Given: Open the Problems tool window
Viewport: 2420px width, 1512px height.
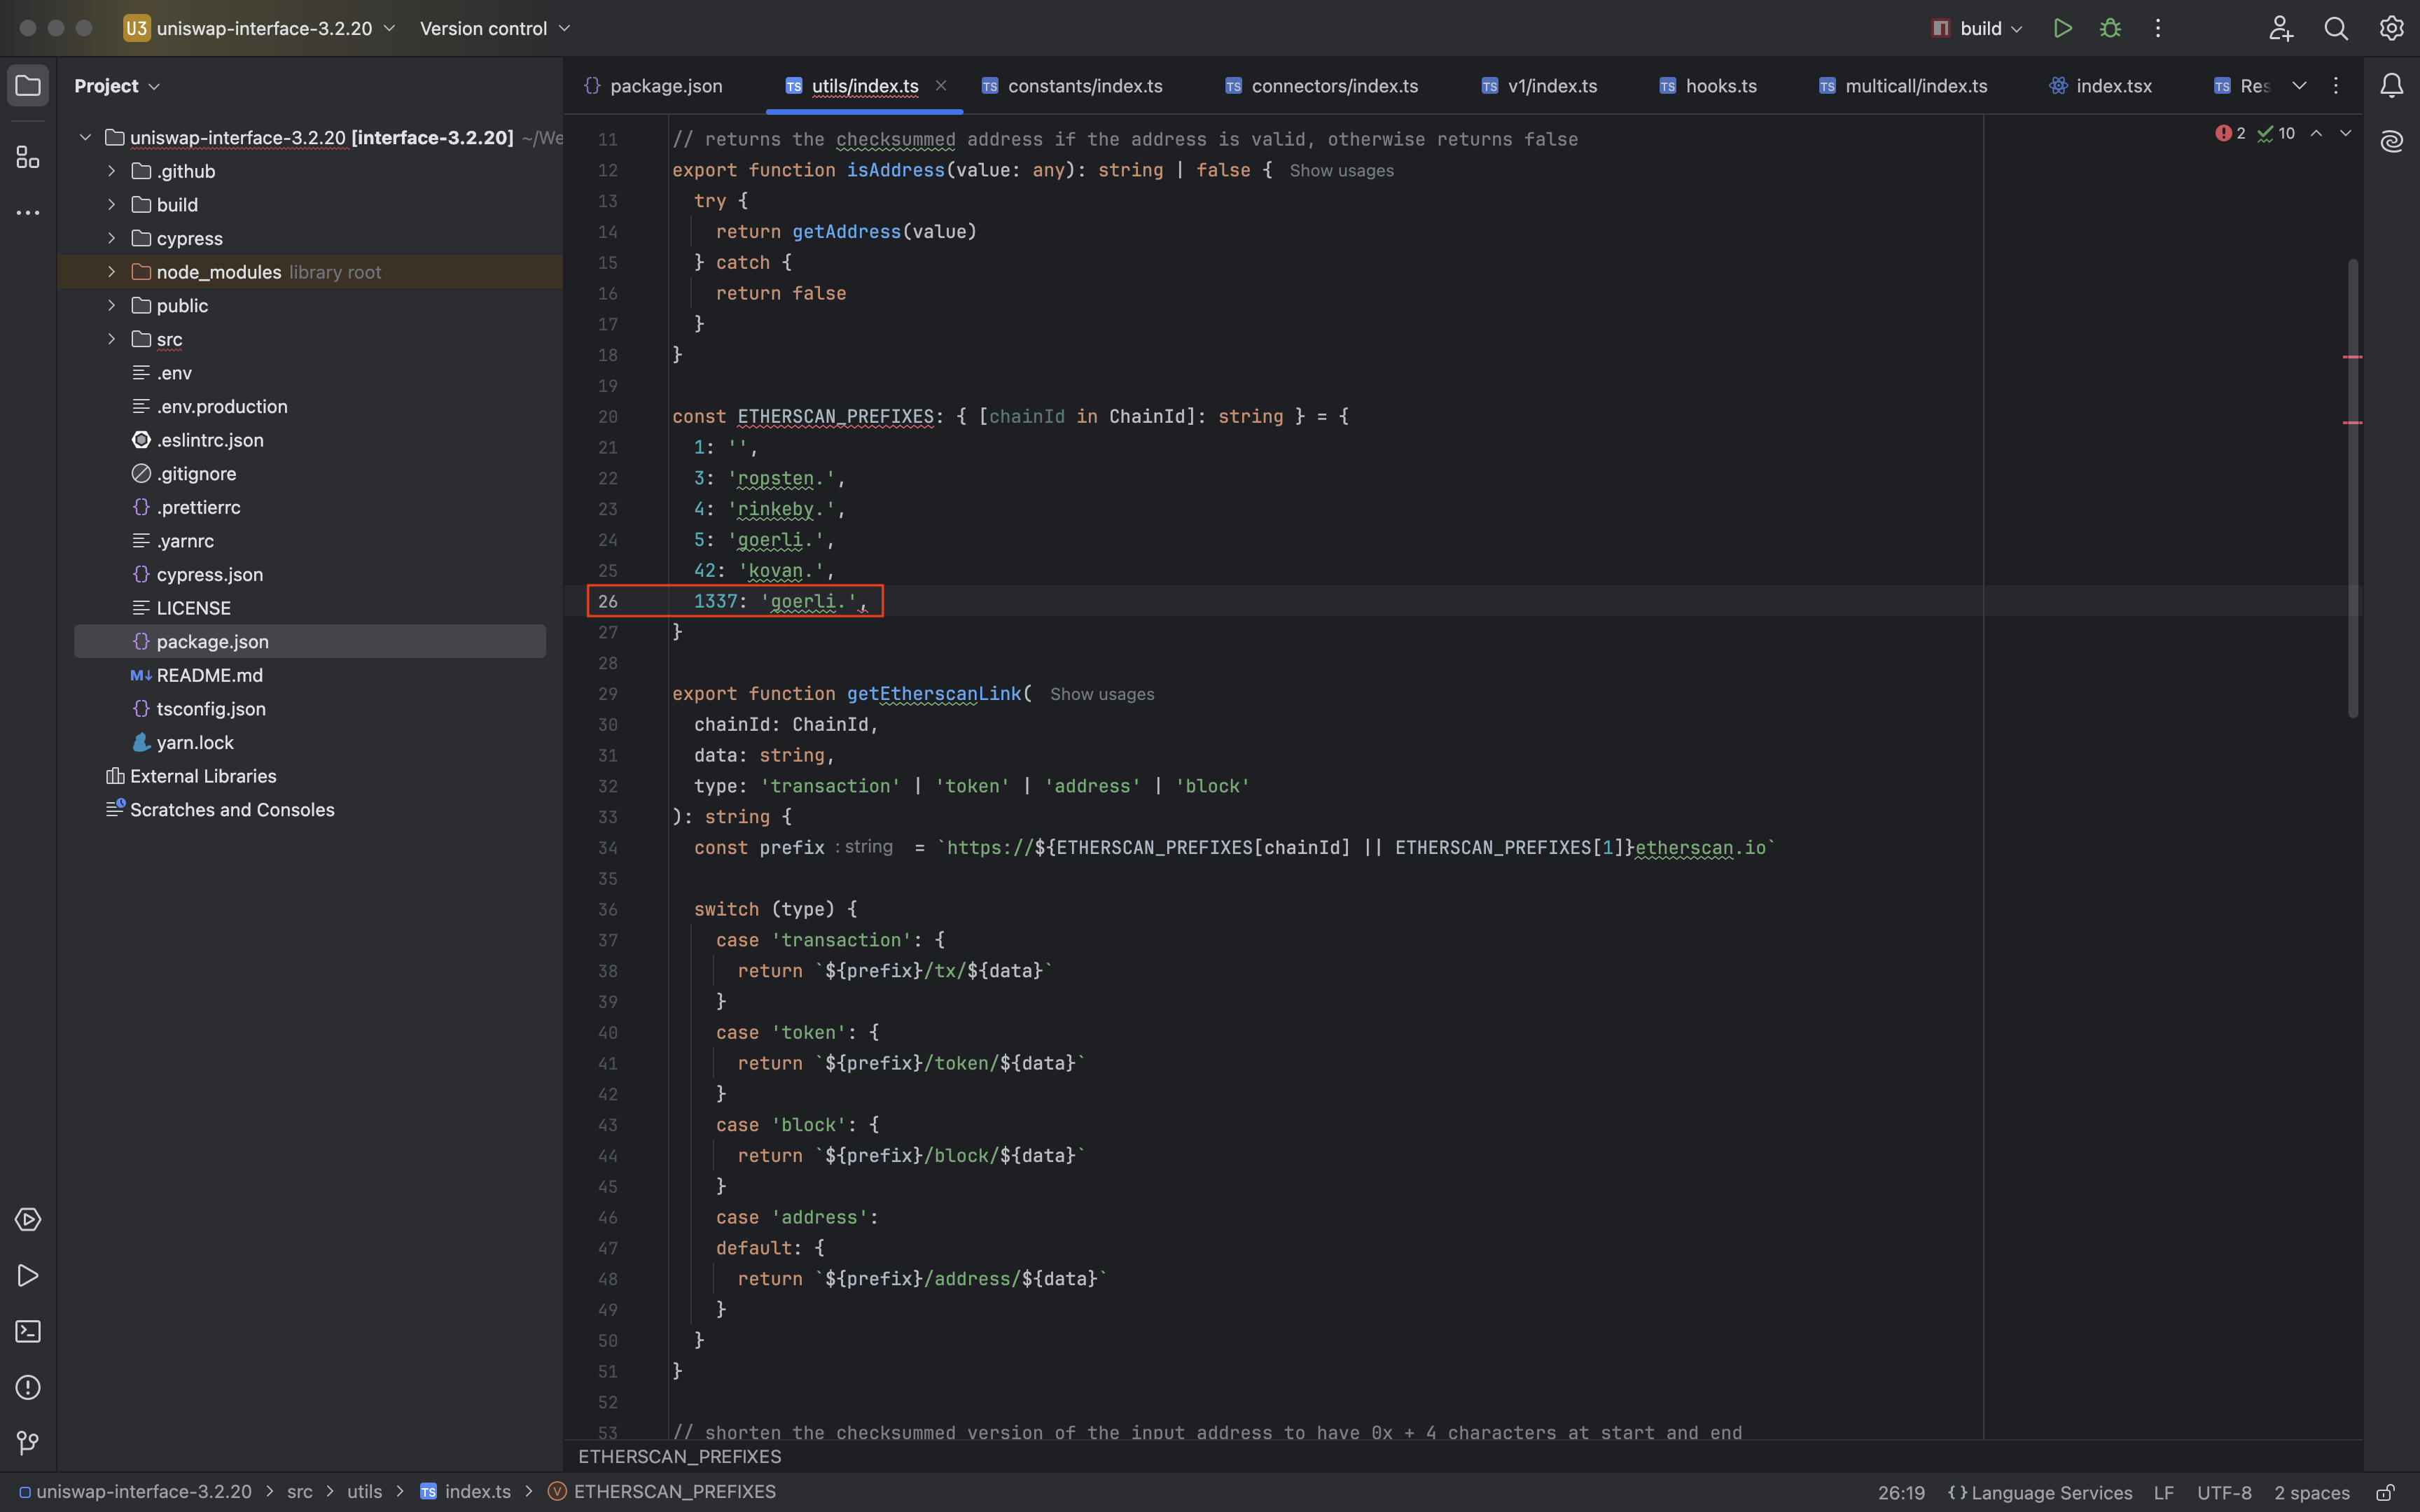Looking at the screenshot, I should 28,1388.
